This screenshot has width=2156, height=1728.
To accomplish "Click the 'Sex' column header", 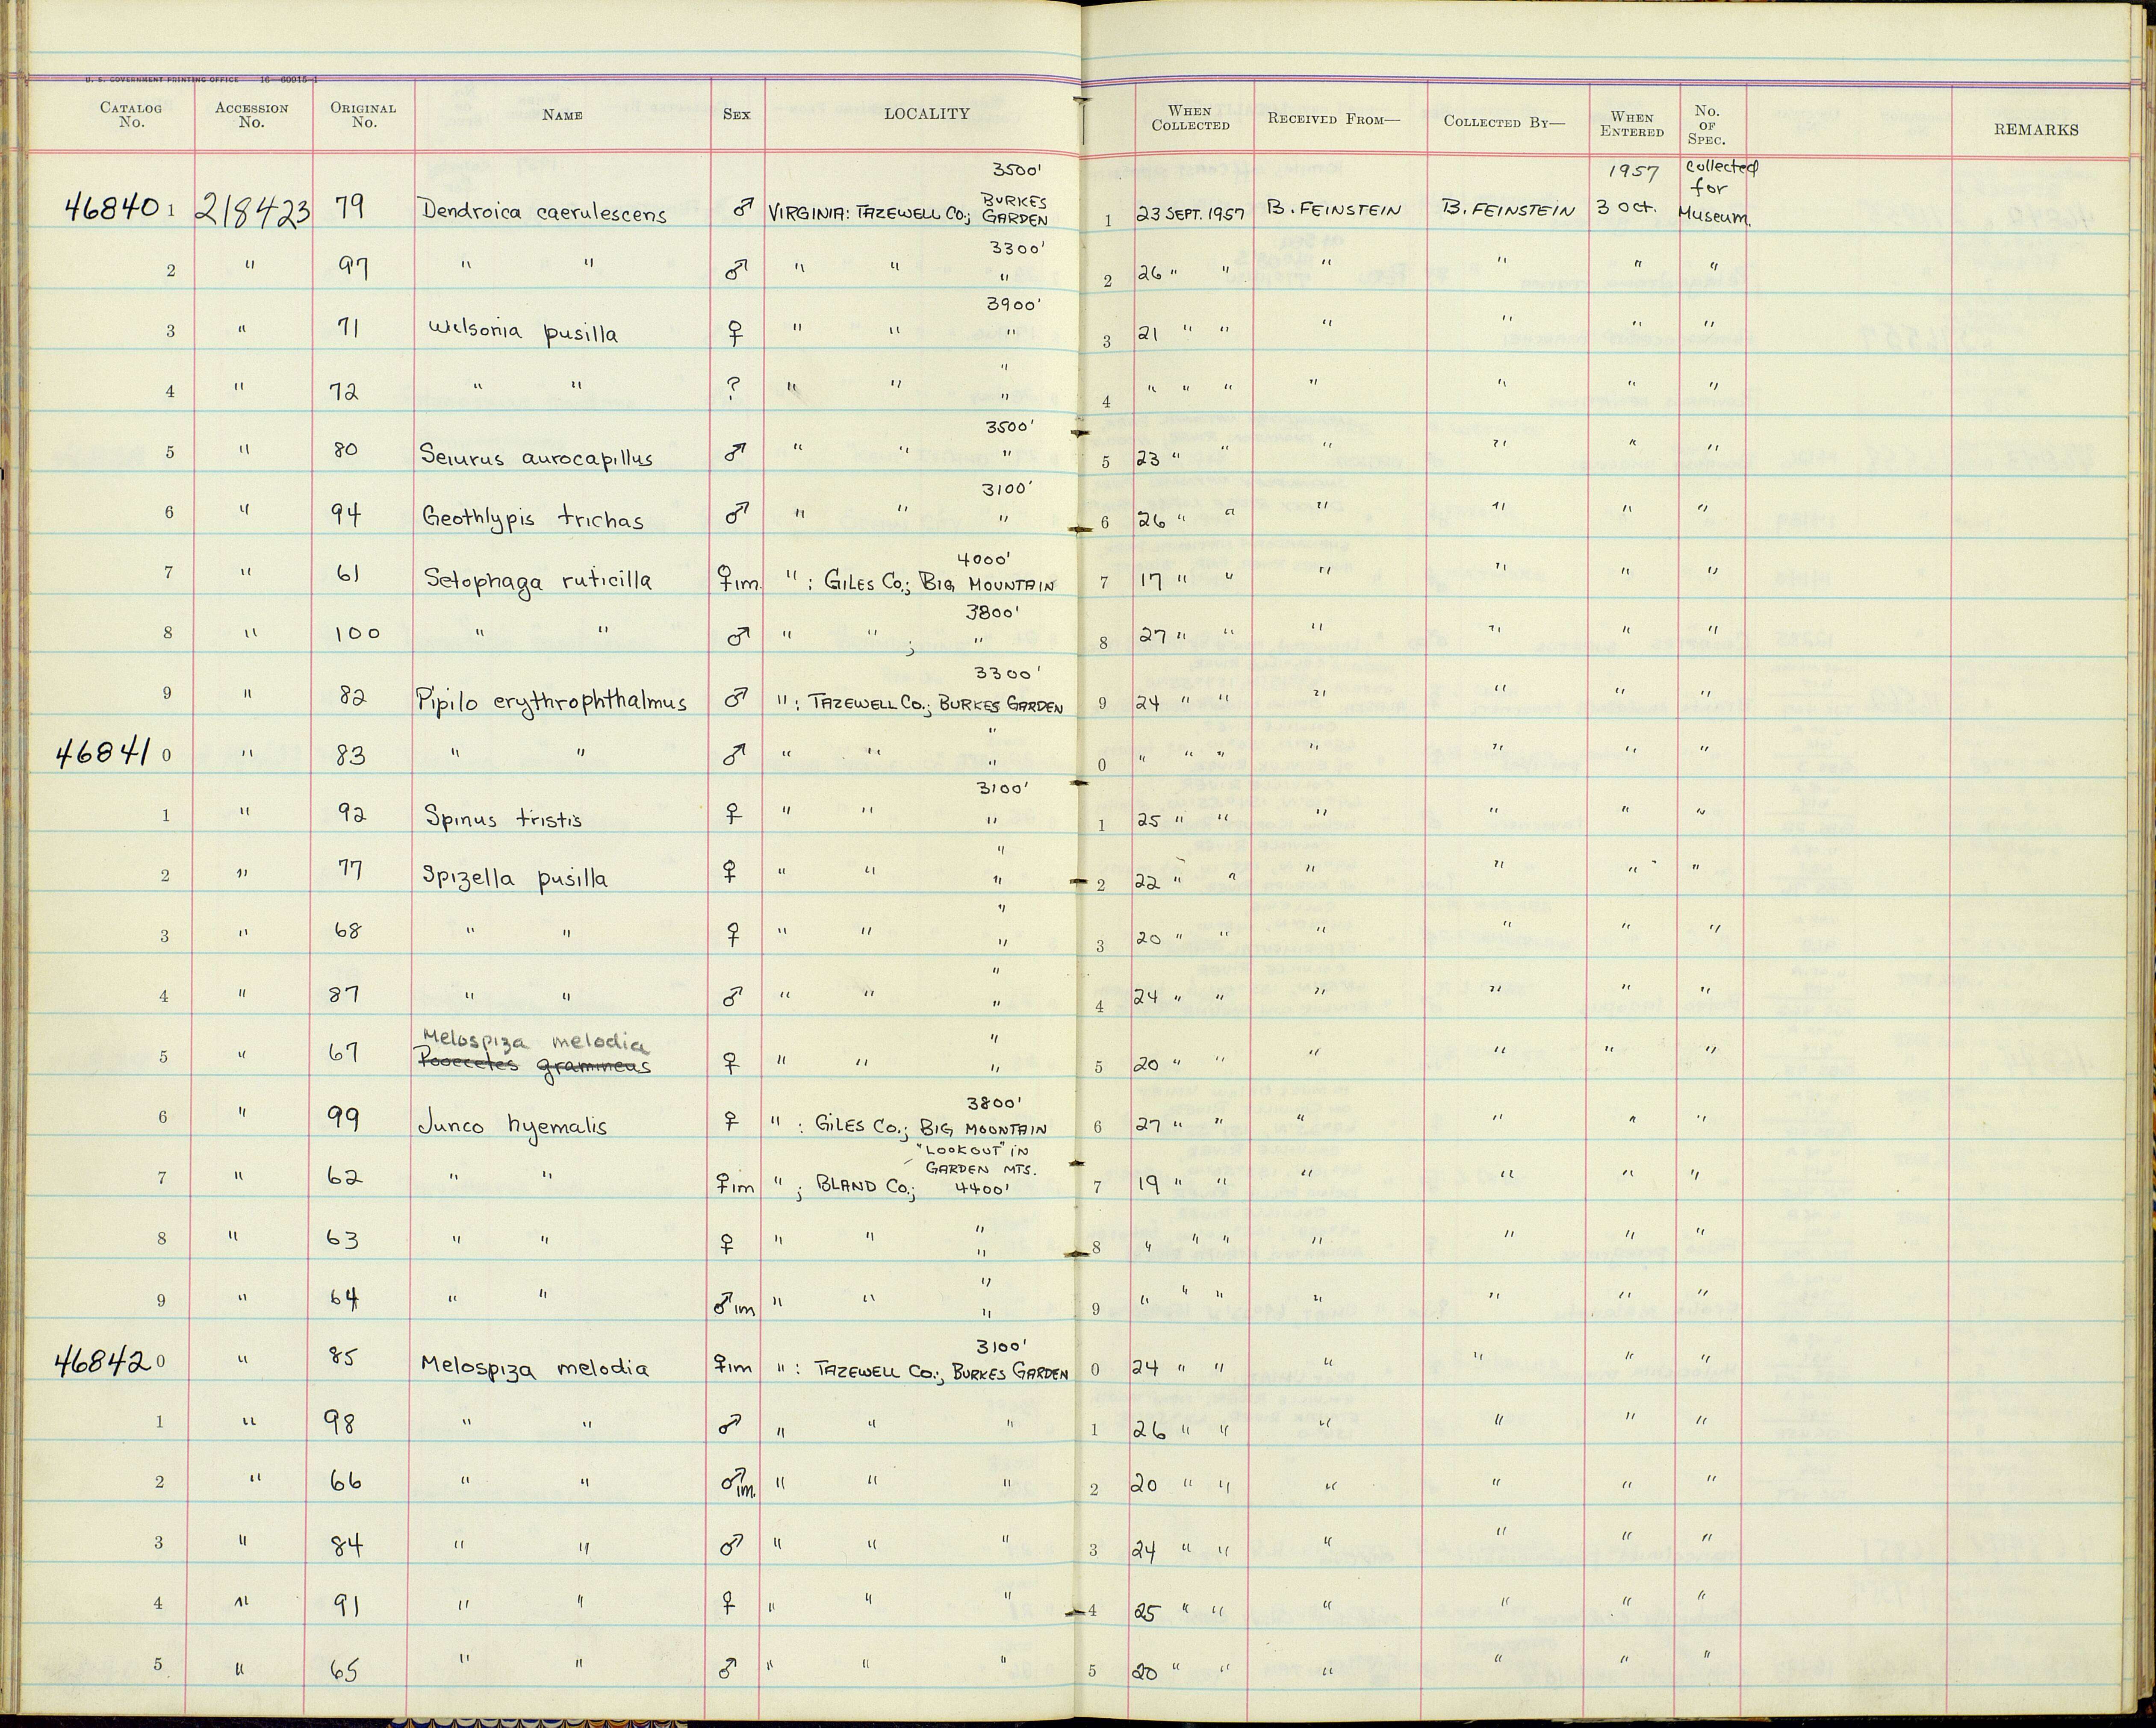I will [736, 115].
